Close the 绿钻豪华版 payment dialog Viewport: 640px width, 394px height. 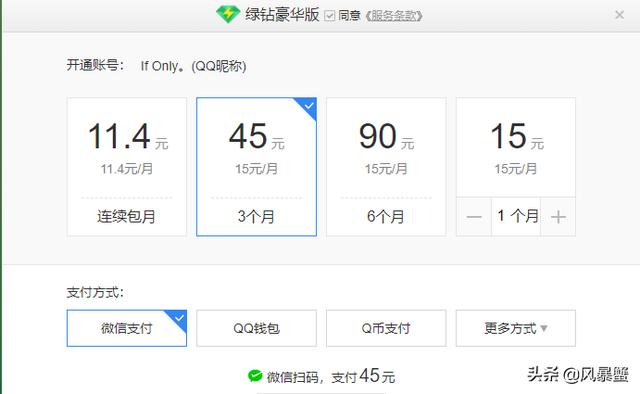point(619,15)
